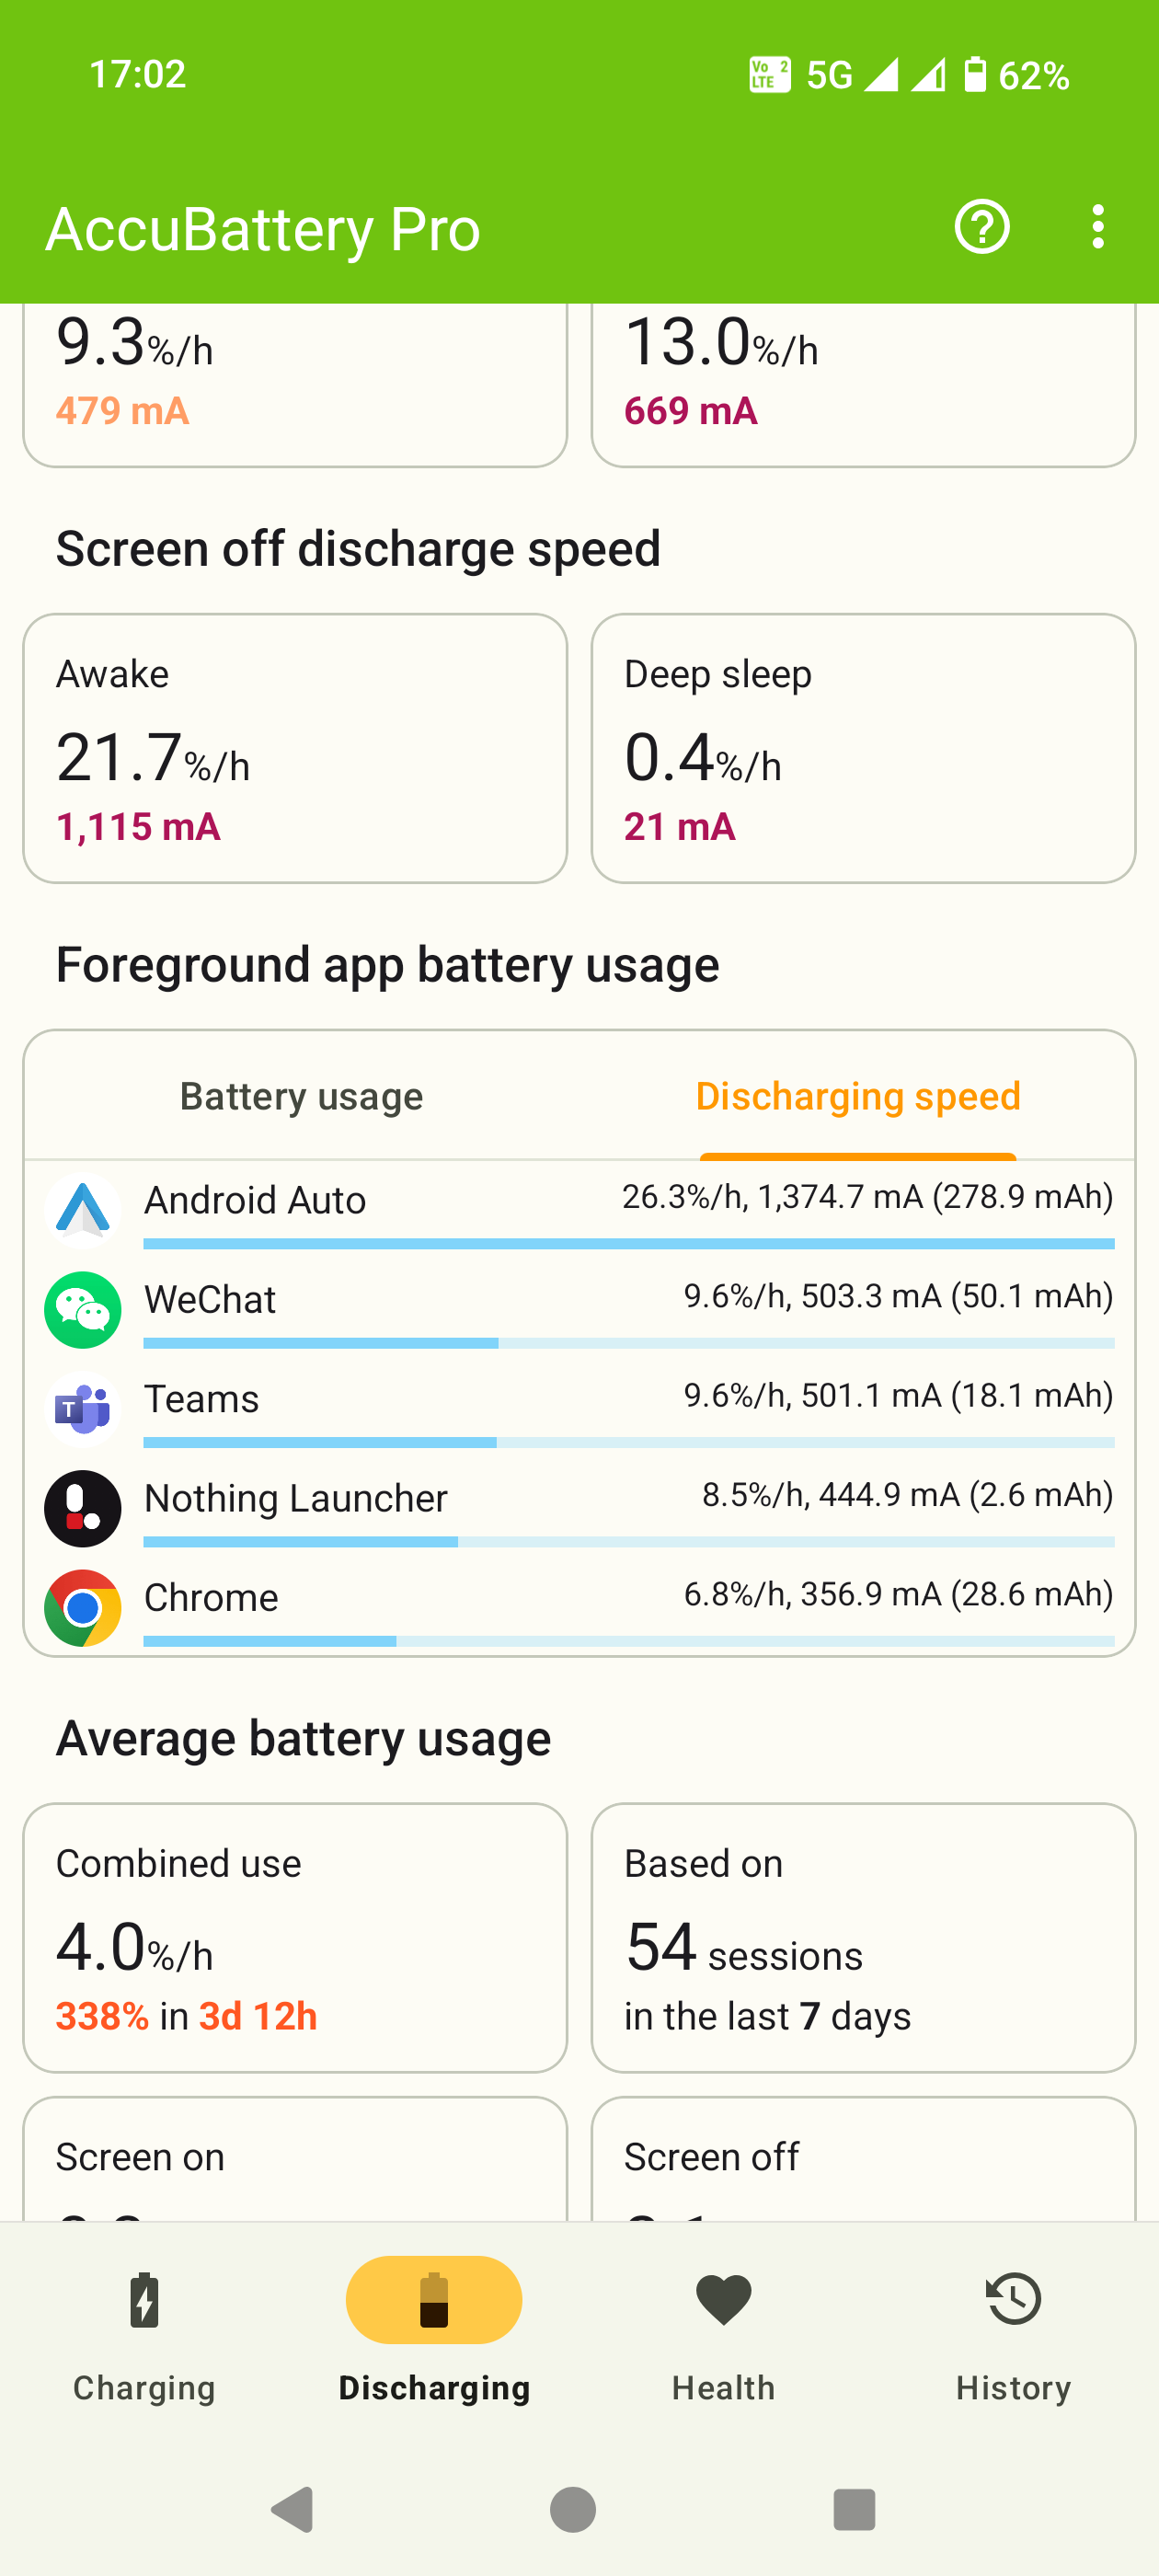Open the help question mark icon

coord(981,227)
